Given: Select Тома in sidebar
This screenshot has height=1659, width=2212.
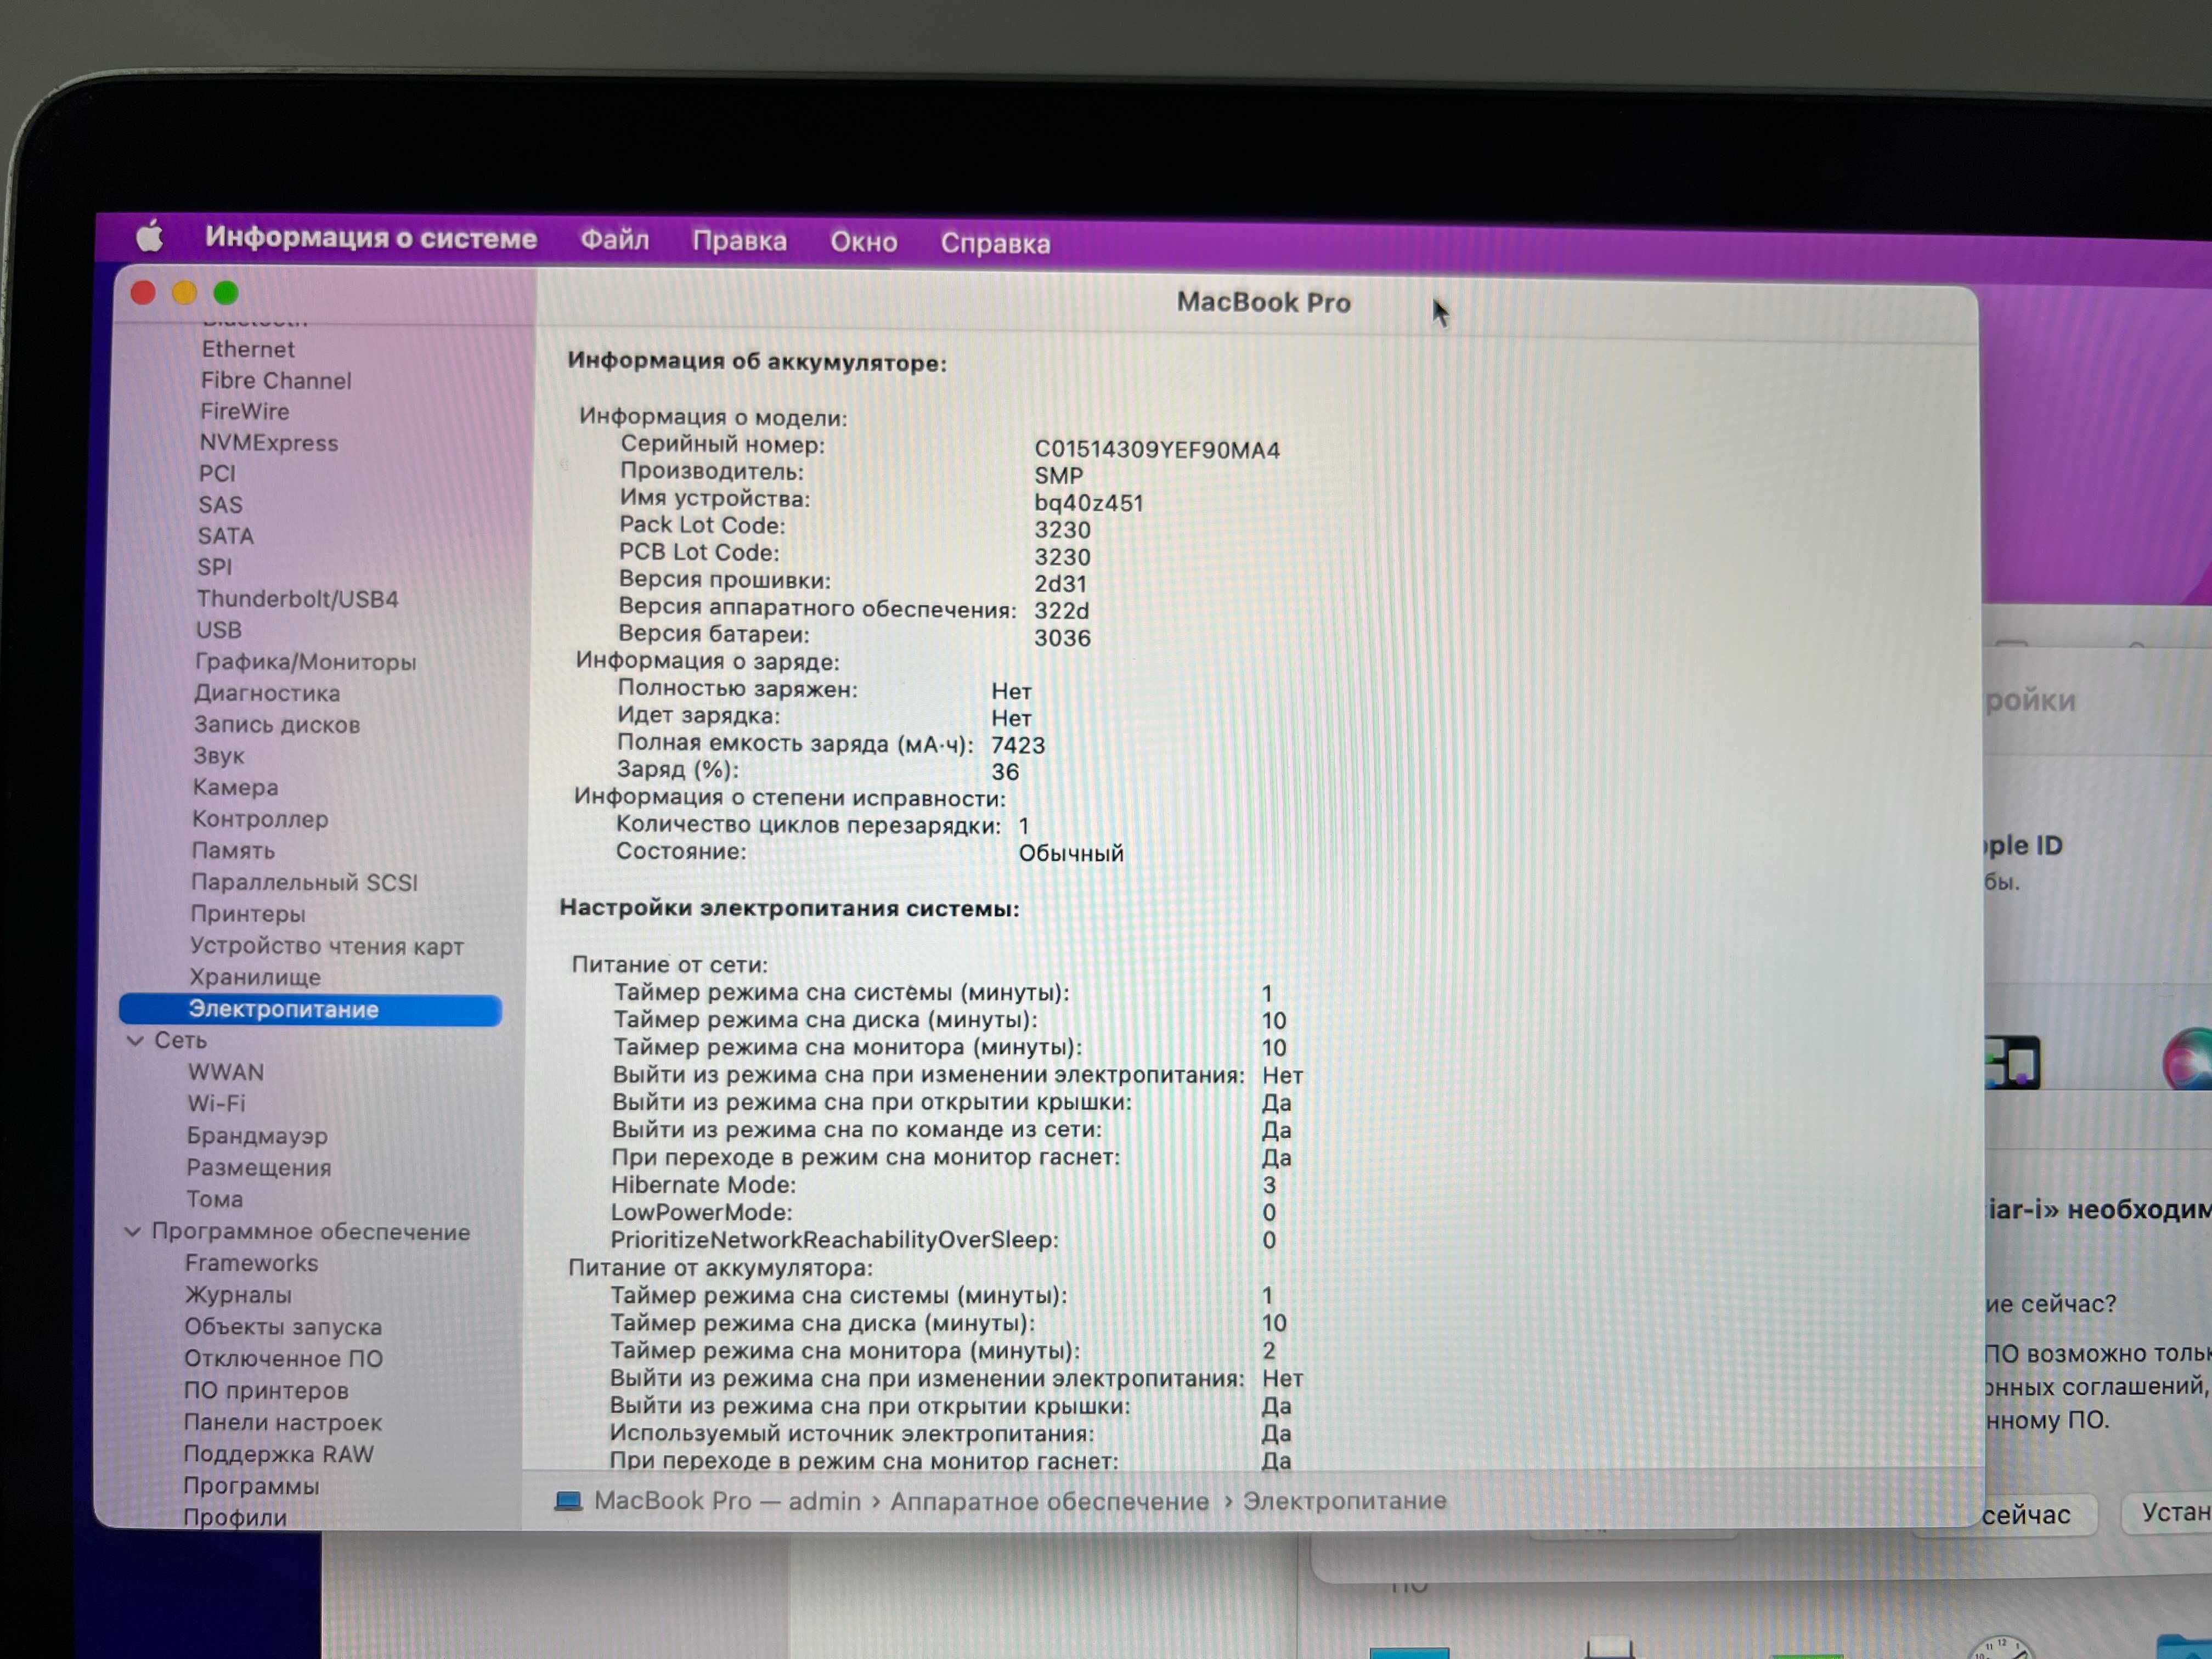Looking at the screenshot, I should point(214,1199).
